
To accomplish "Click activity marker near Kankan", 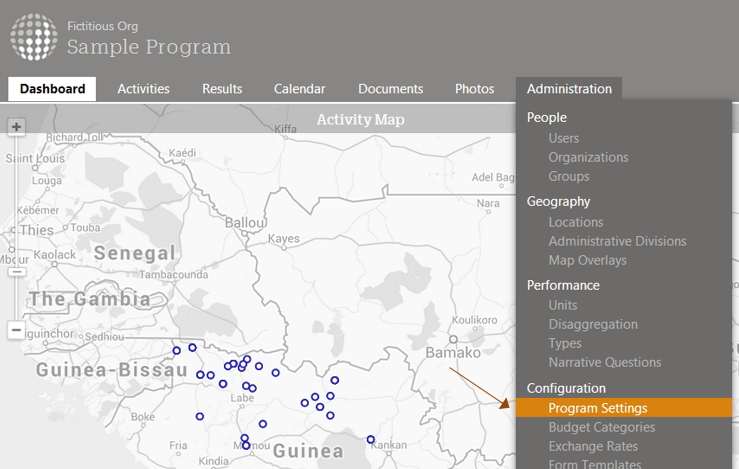I will [371, 439].
